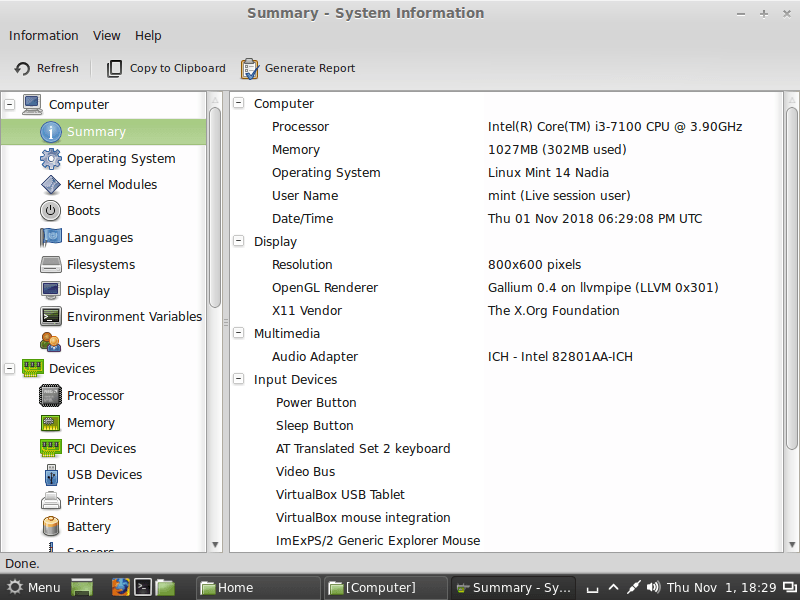Viewport: 800px width, 600px height.
Task: Click the Refresh toolbar button
Action: coord(46,68)
